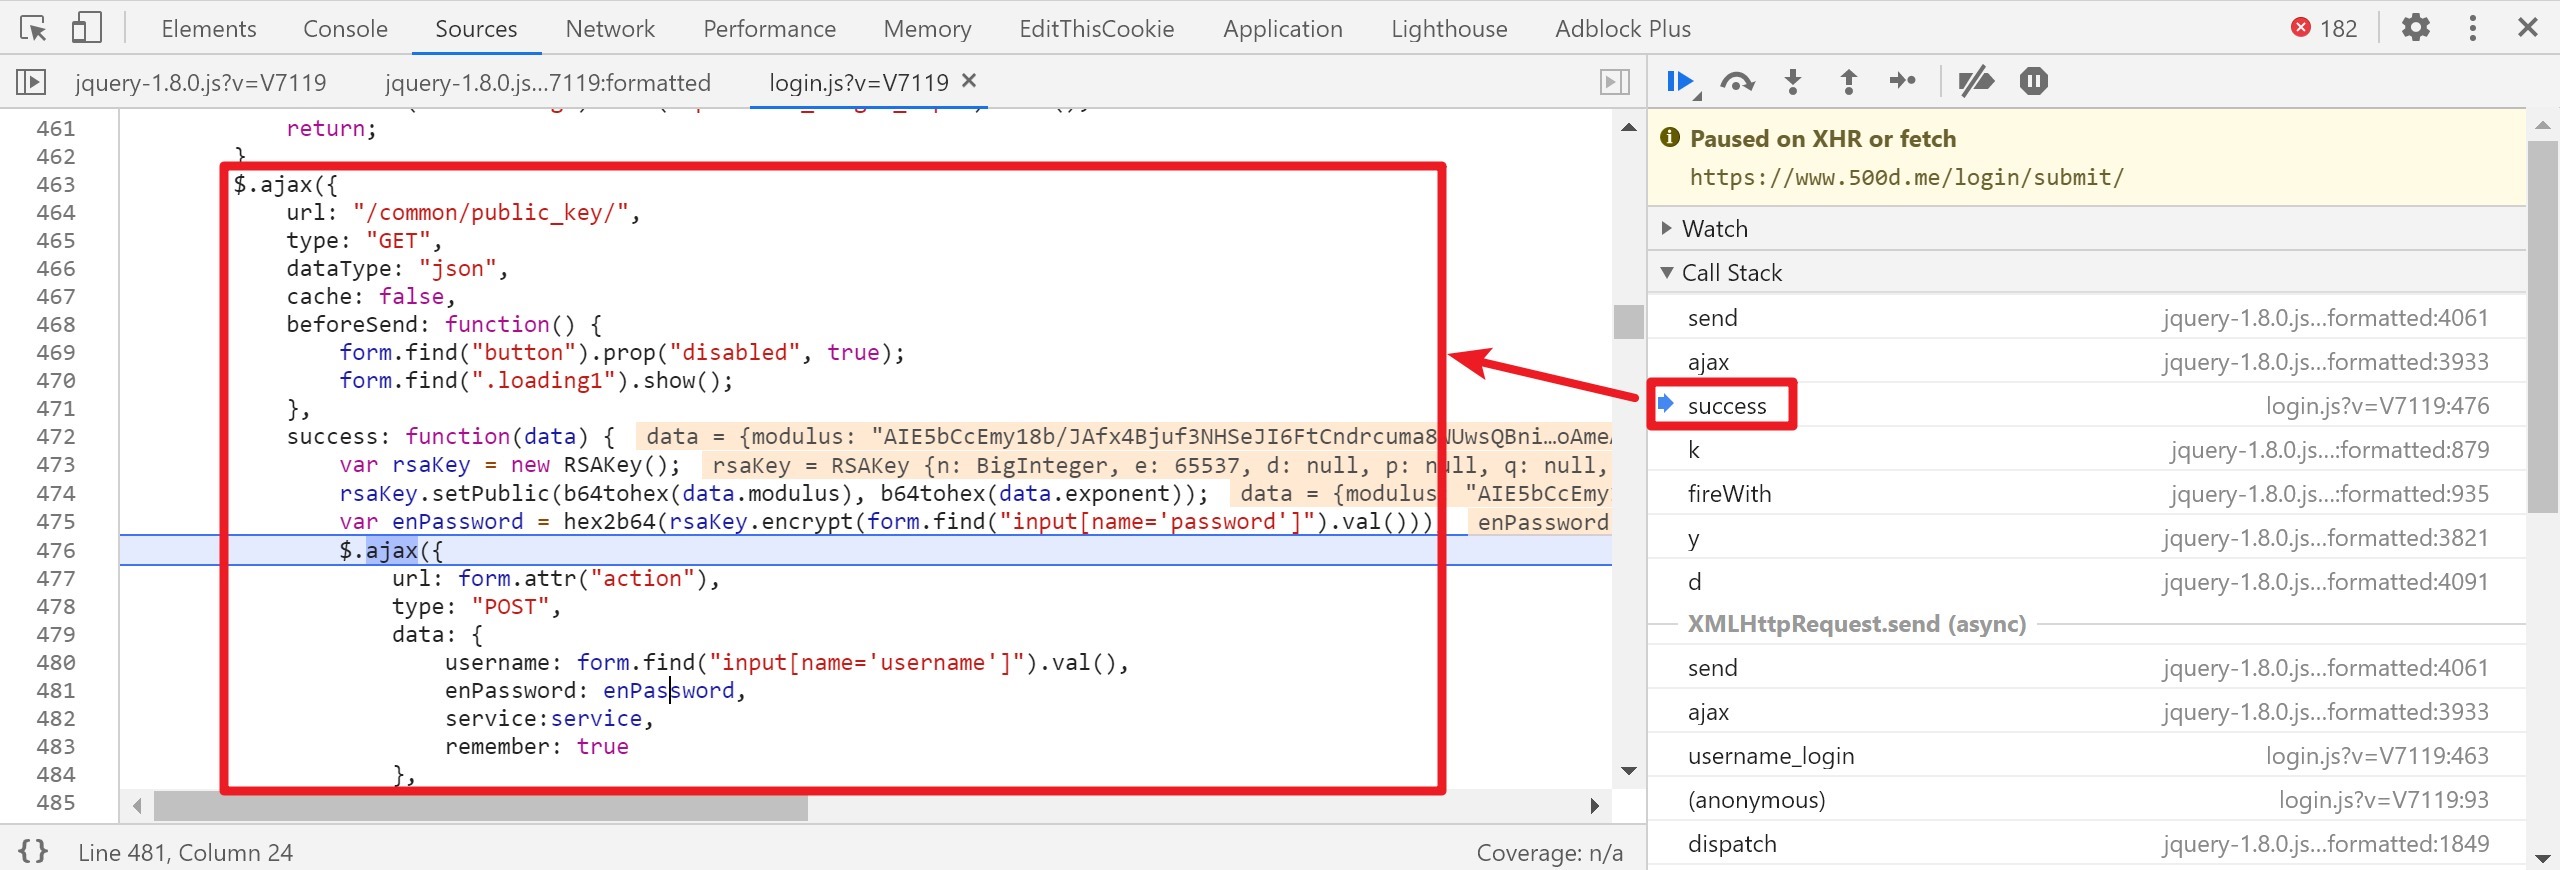The width and height of the screenshot is (2560, 870).
Task: Select the success call stack frame
Action: click(x=2086, y=406)
